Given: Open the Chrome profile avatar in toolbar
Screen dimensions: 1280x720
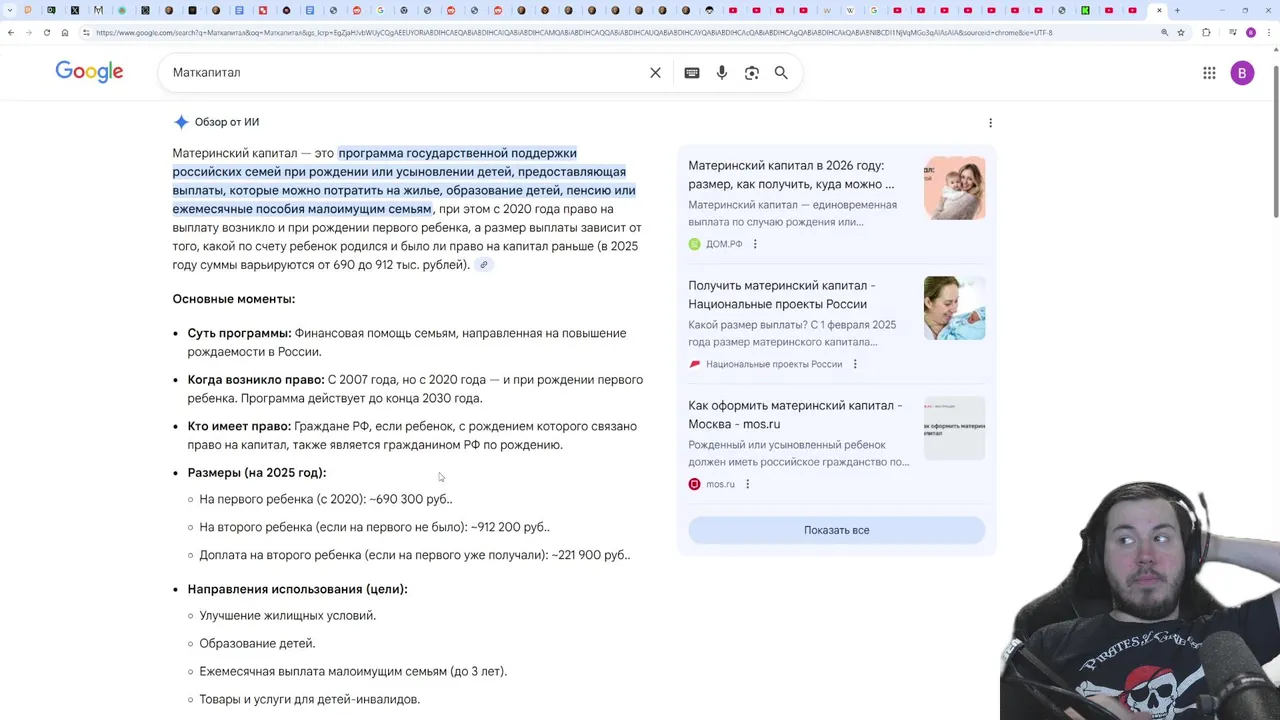Looking at the screenshot, I should pyautogui.click(x=1251, y=32).
